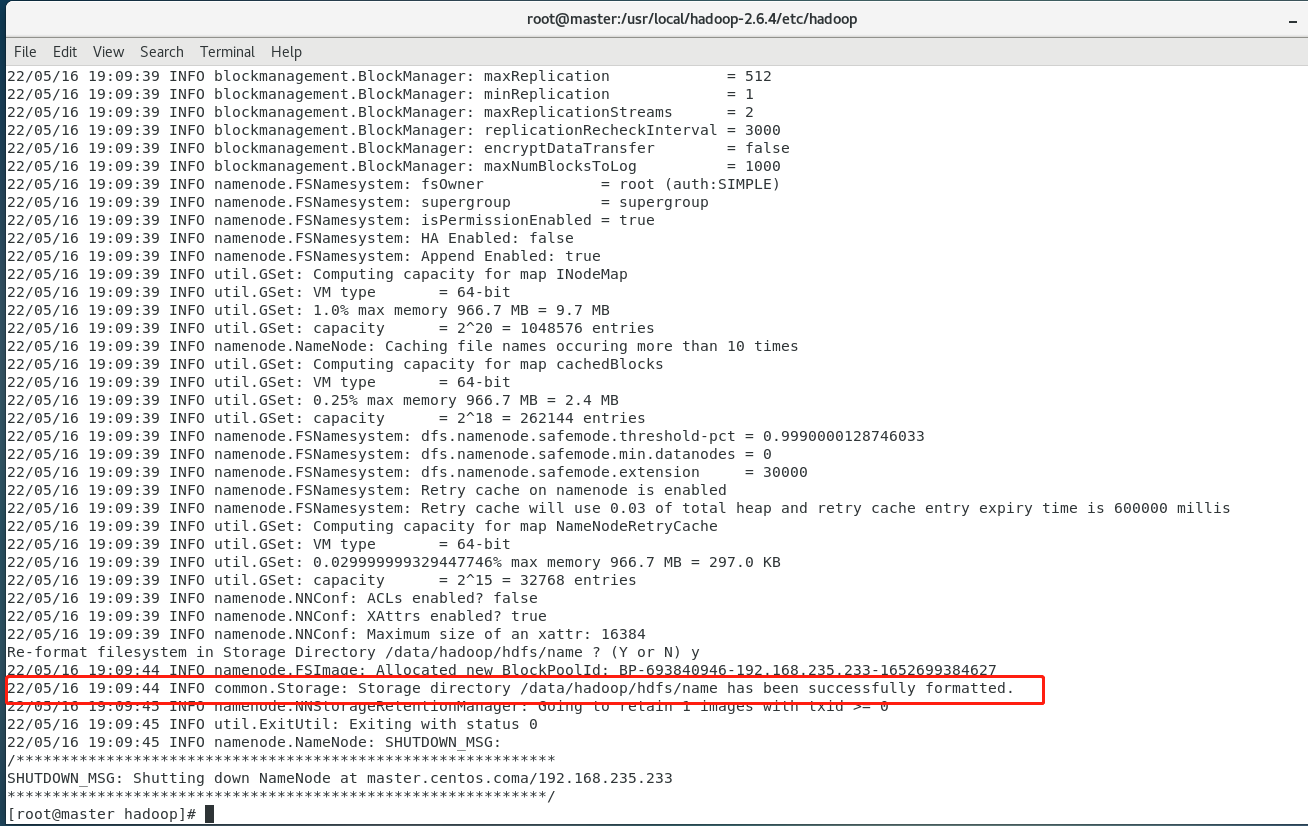Screen dimensions: 1308x826
Task: Click the 'Going to retain 1 images' line
Action: coord(448,706)
